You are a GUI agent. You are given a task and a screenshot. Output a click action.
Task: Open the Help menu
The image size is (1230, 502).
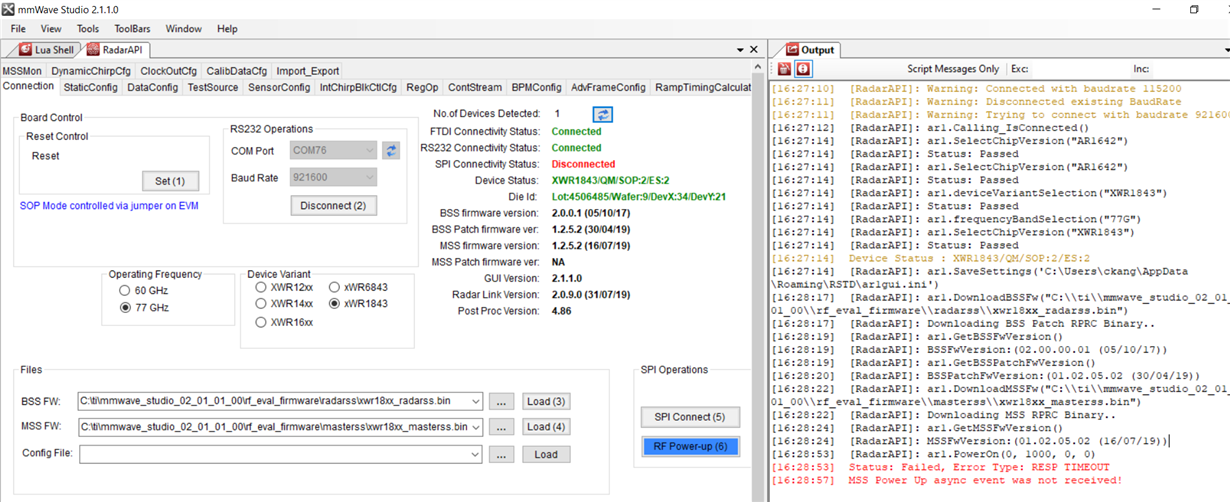[x=227, y=29]
